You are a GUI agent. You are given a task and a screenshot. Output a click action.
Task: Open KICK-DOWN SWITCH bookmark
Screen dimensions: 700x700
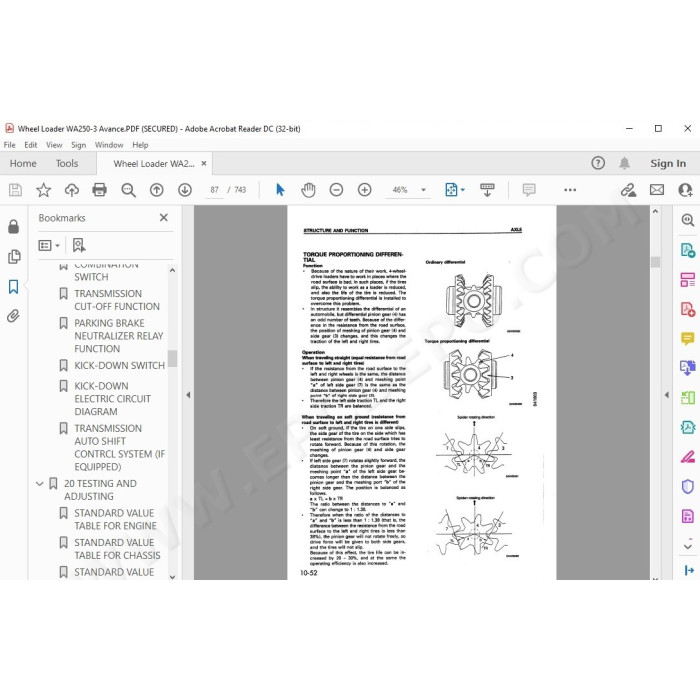(x=119, y=366)
